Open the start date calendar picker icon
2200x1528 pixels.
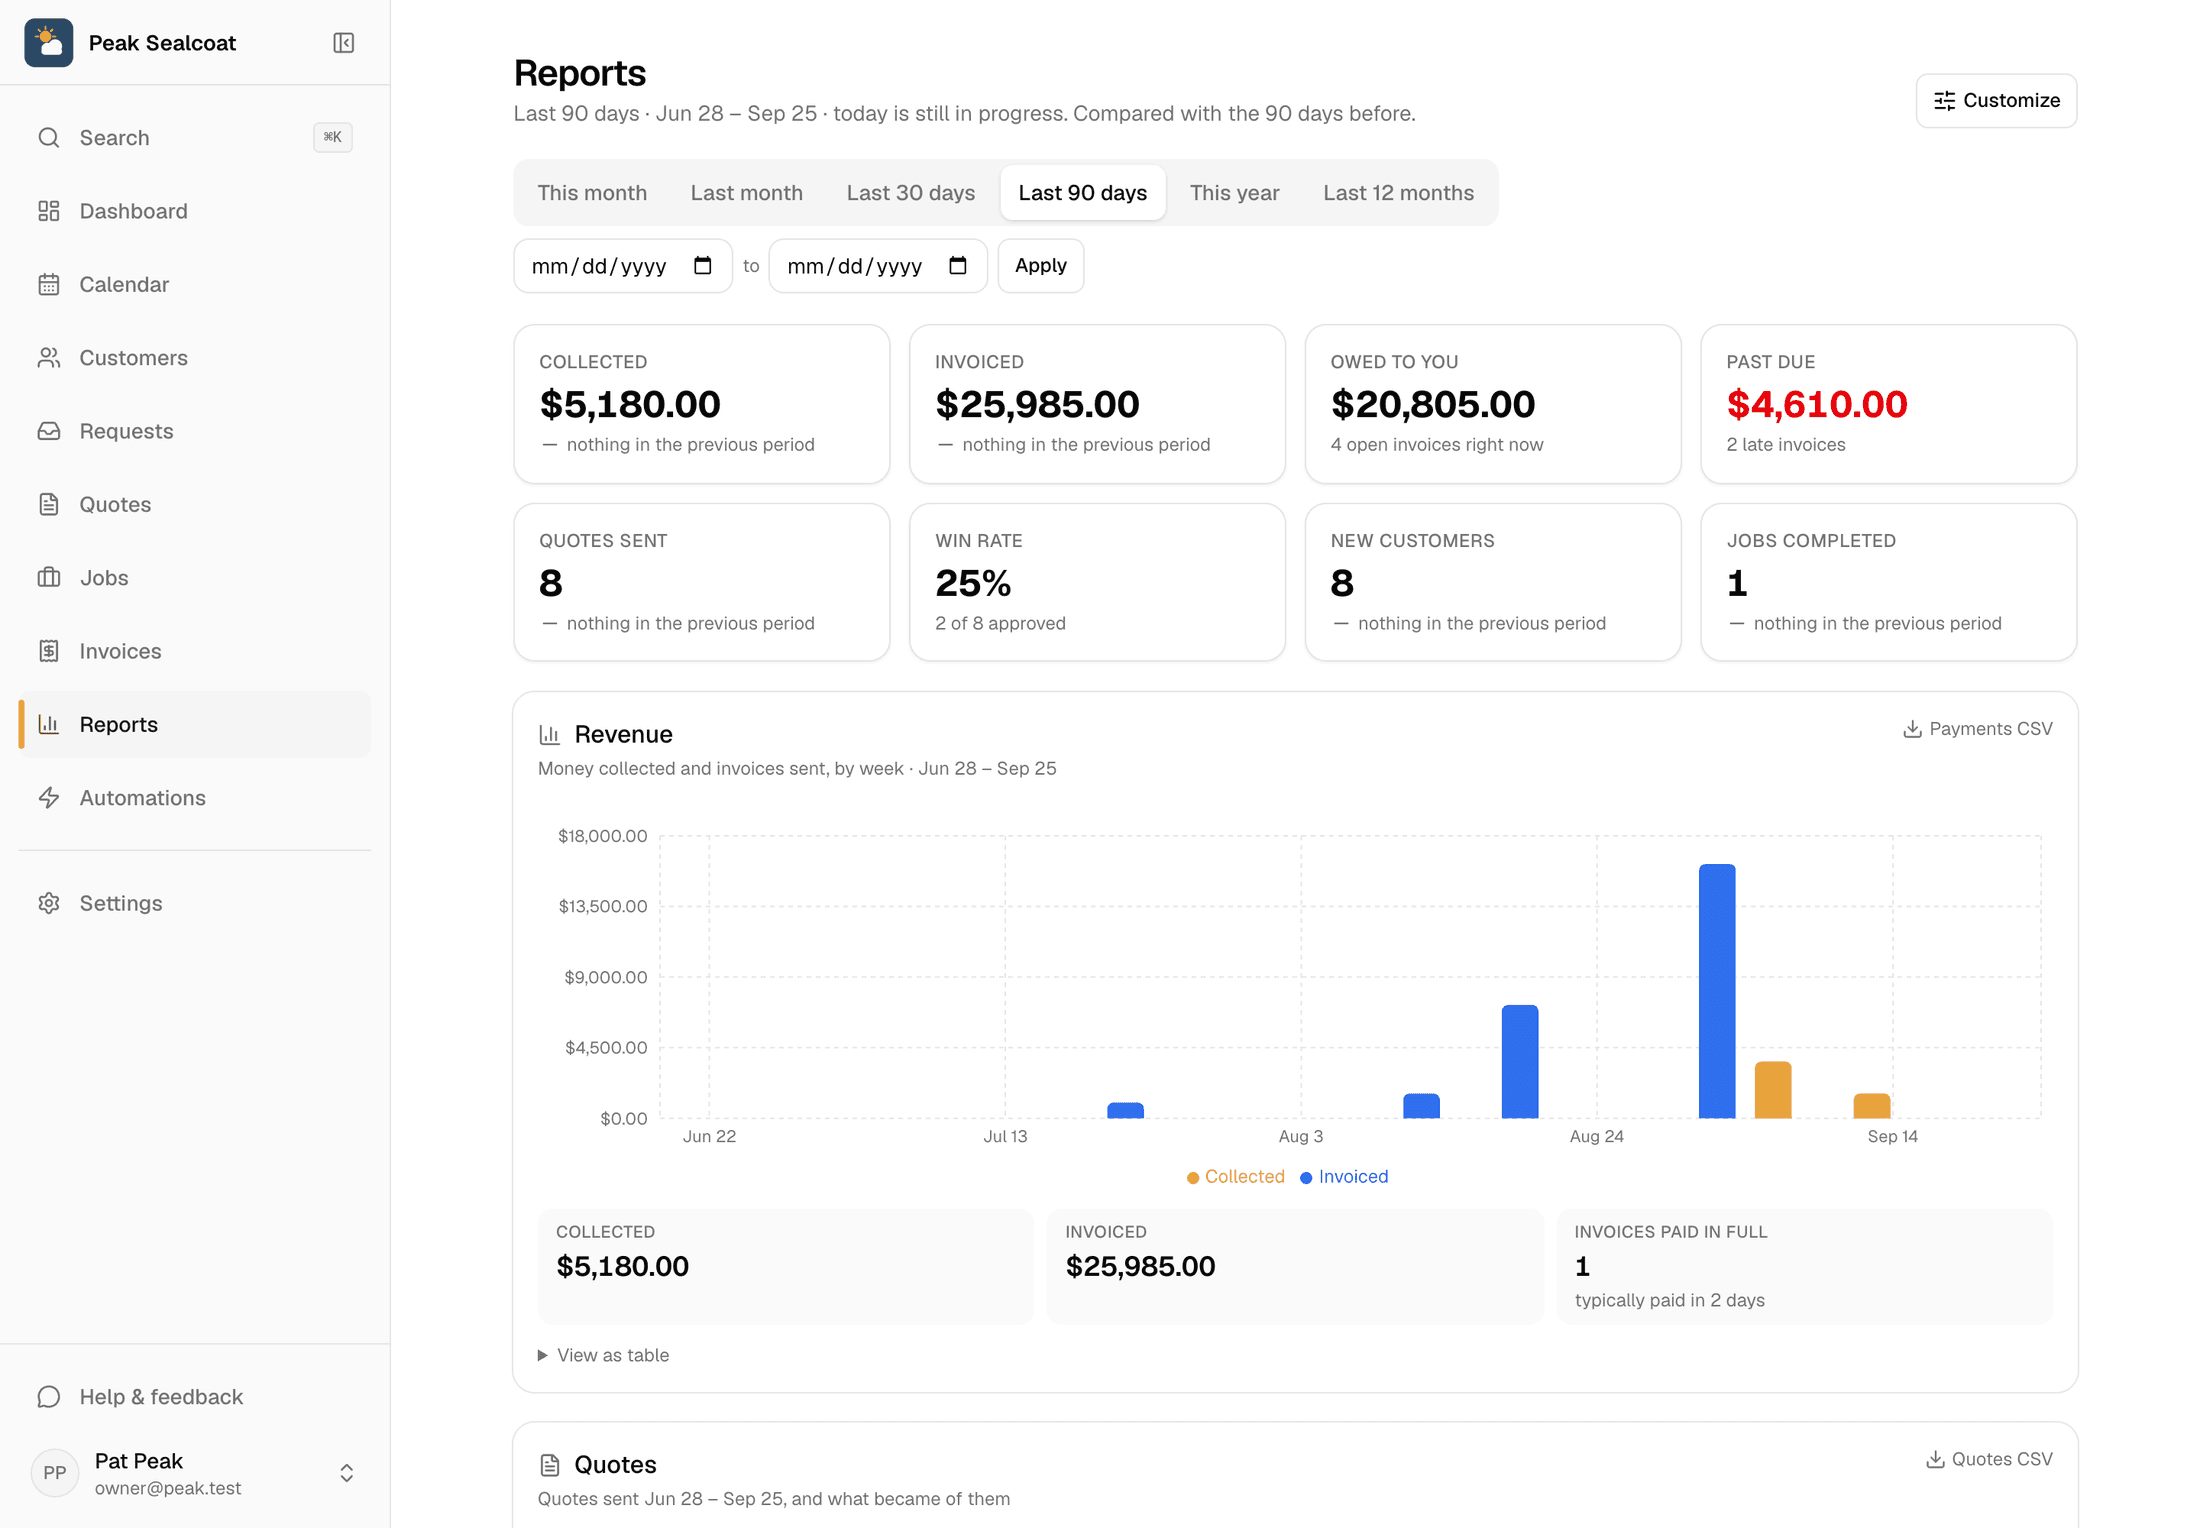click(703, 266)
